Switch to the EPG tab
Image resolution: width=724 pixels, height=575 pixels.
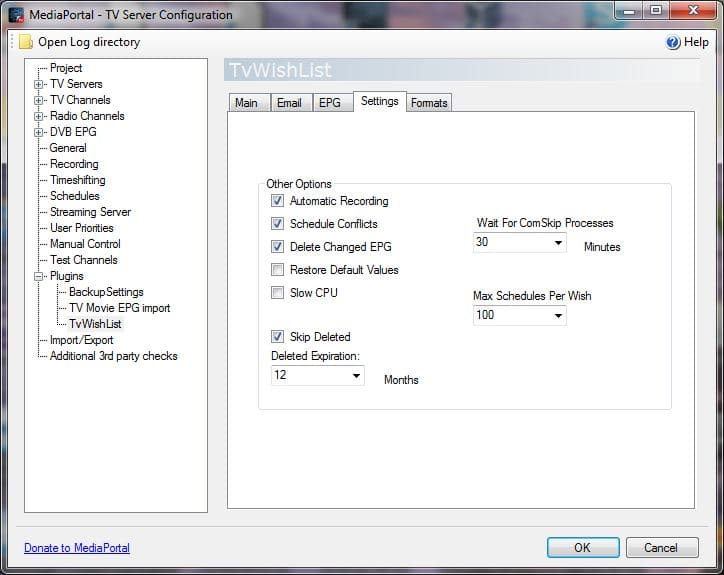click(332, 103)
